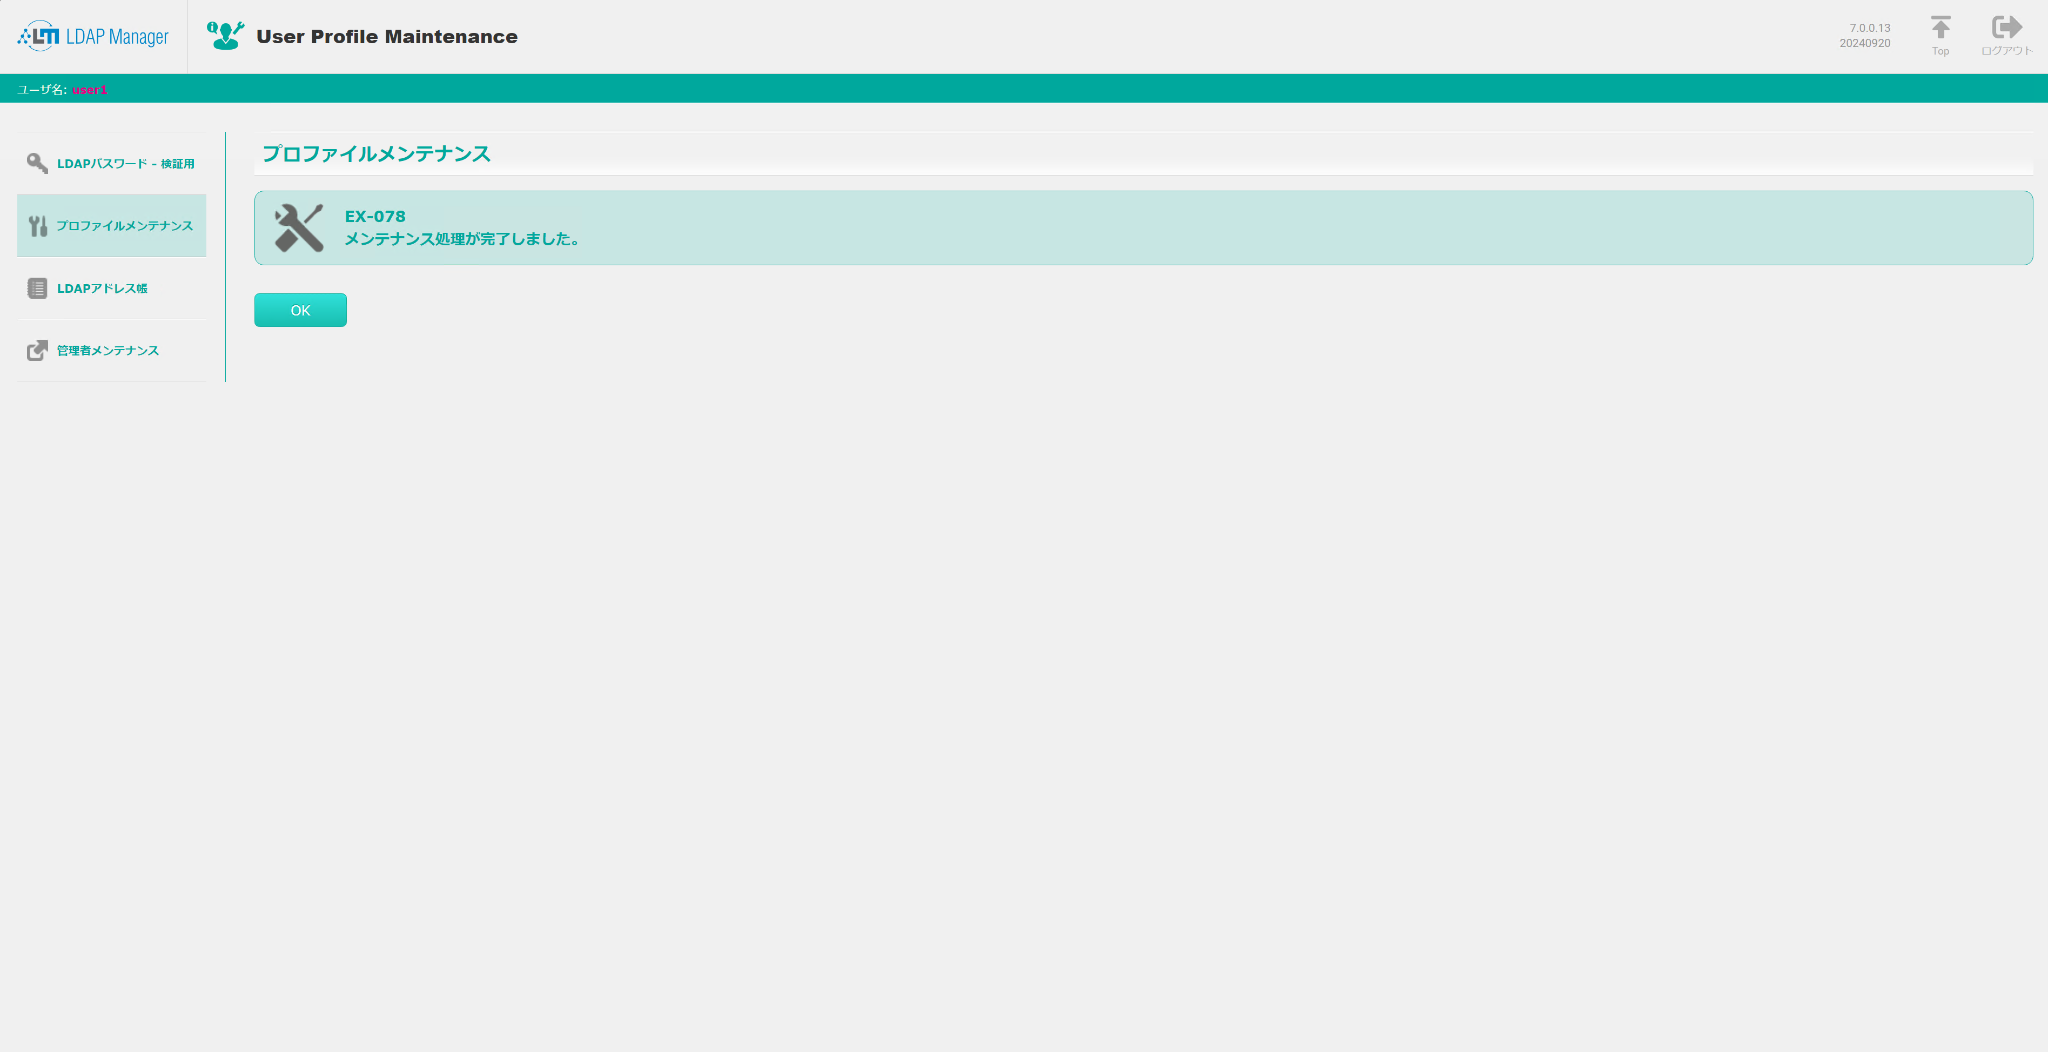Click the address book icon beside LDAPアドレス帳
Image resolution: width=2048 pixels, height=1052 pixels.
point(37,288)
